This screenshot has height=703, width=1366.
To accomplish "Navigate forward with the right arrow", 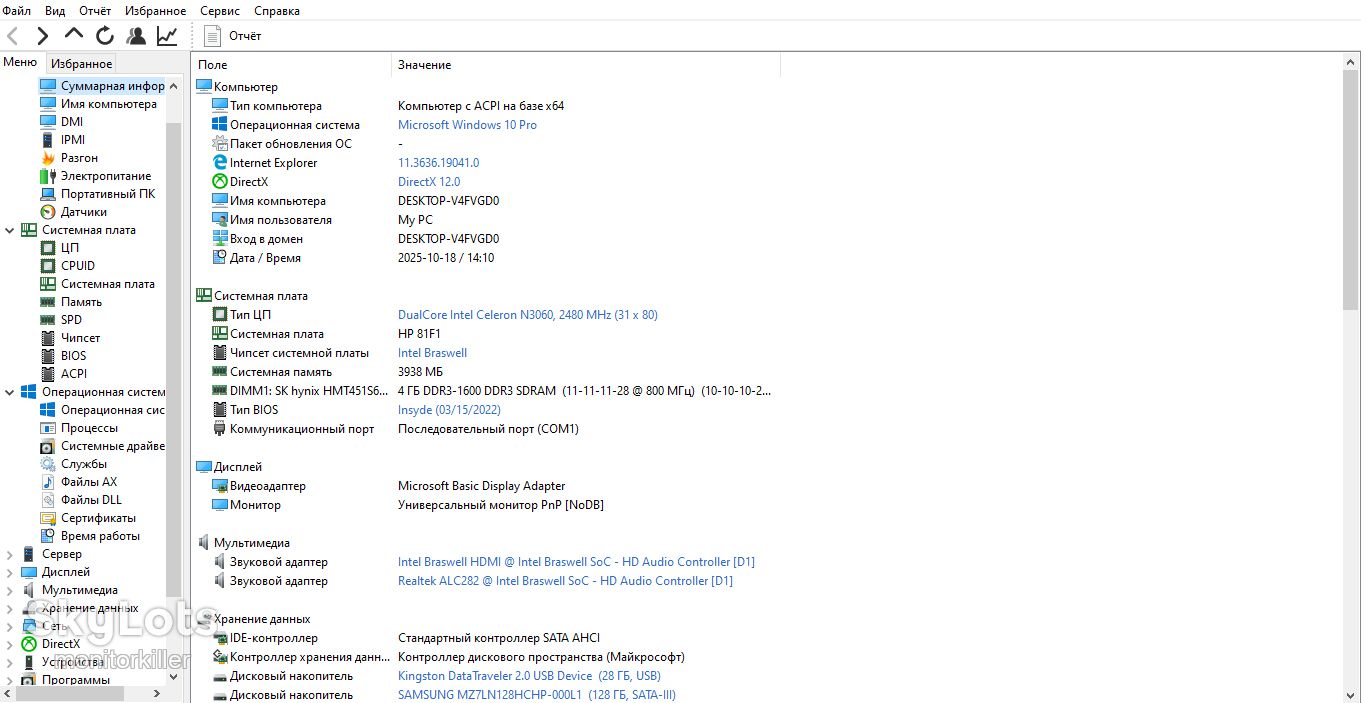I will point(42,36).
